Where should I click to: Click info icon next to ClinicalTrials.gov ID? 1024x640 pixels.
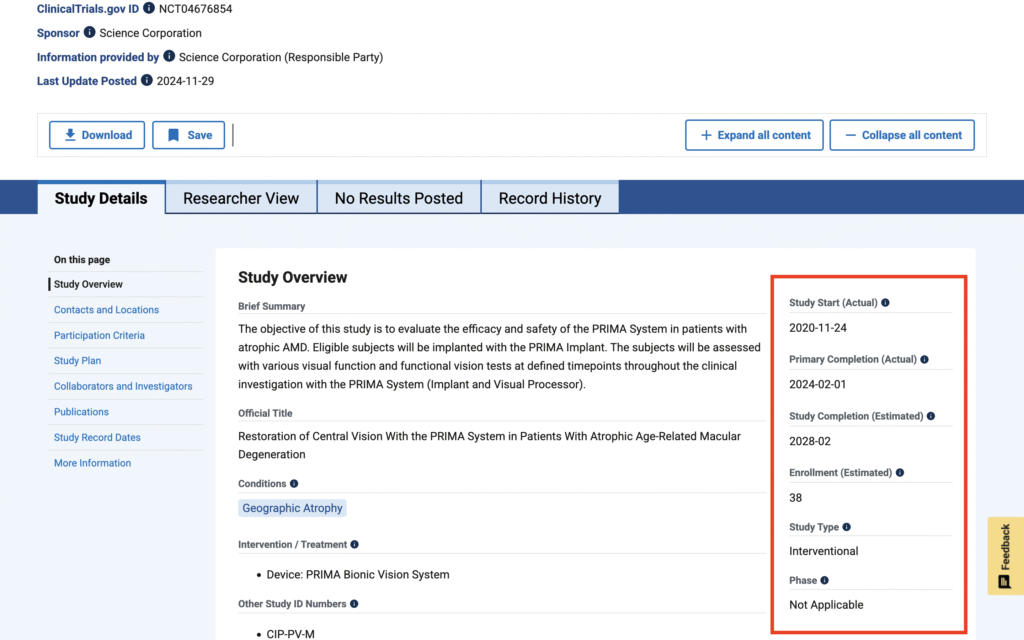tap(149, 8)
